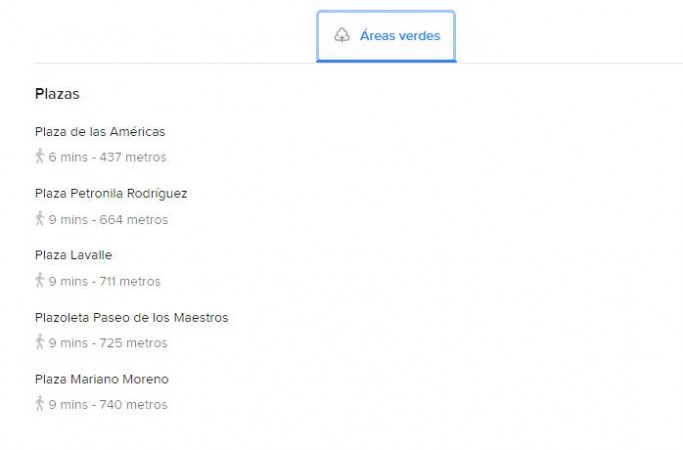The height and width of the screenshot is (450, 683).
Task: Click pedestrian icon under Plazoleta Paseo de los Maestros
Action: coord(40,343)
